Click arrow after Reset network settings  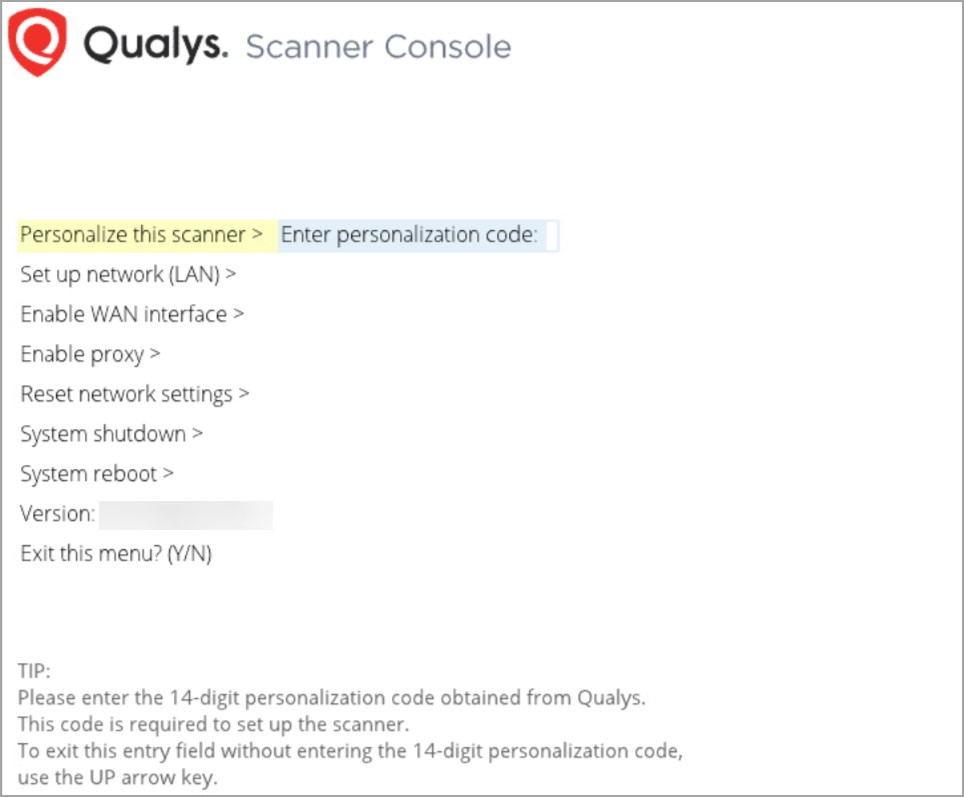click(x=244, y=394)
